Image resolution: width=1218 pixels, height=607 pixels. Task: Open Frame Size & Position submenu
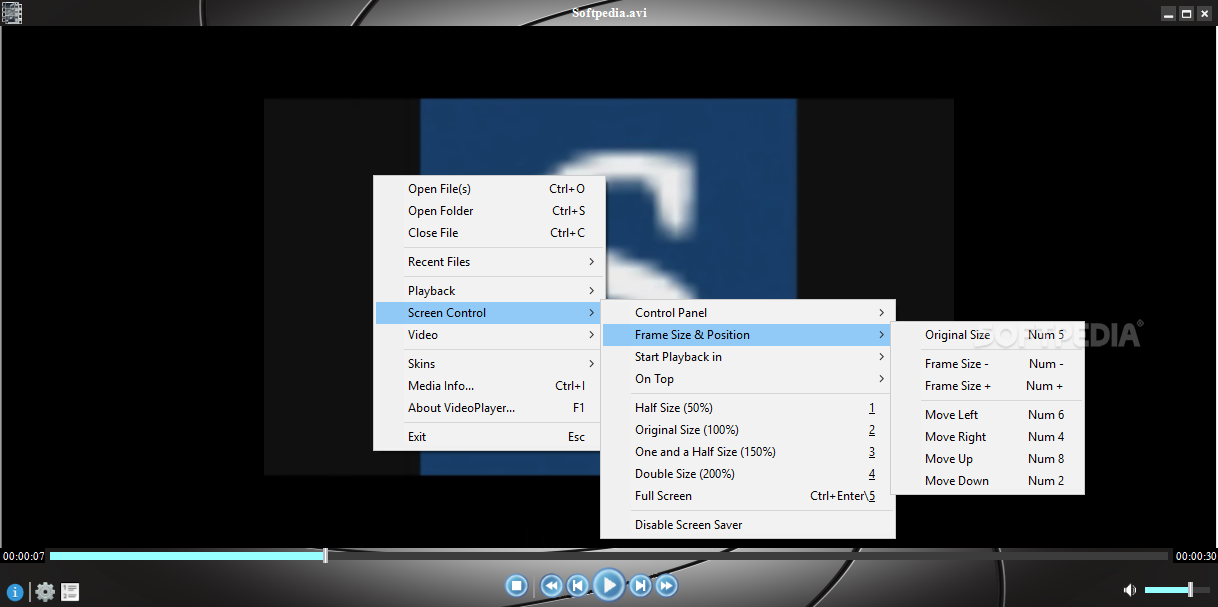coord(748,335)
